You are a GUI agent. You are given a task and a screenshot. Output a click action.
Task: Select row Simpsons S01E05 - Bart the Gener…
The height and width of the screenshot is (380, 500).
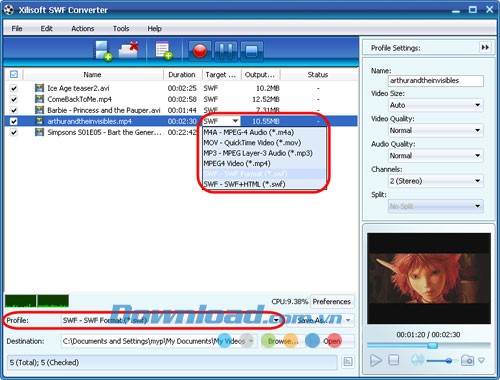click(x=180, y=132)
